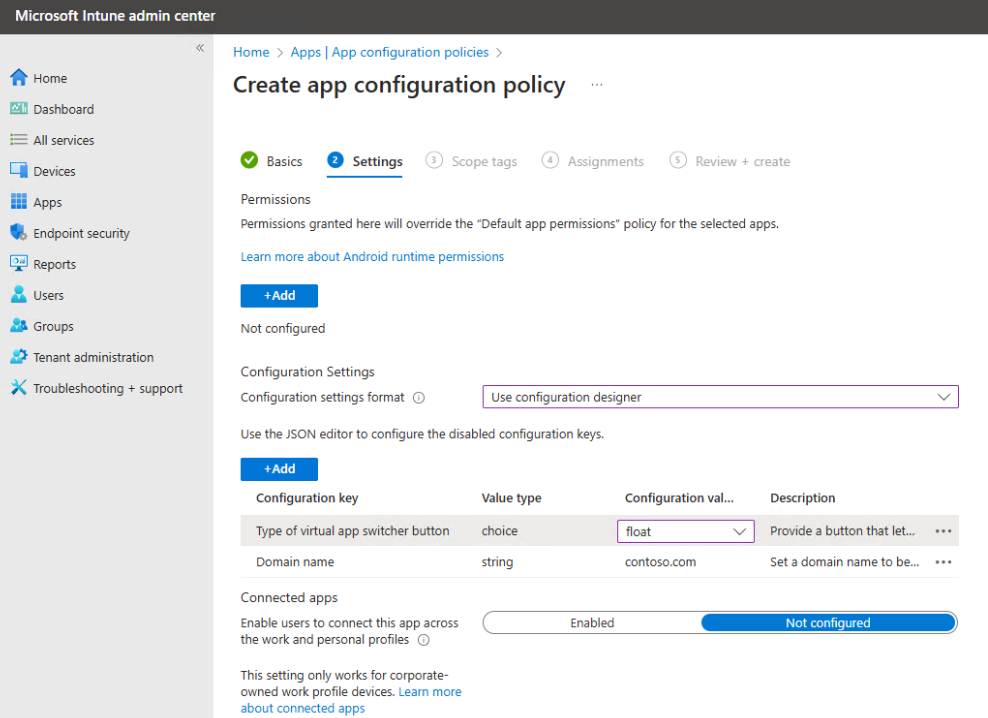Open Learn more about connected apps link
The height and width of the screenshot is (718, 988).
[351, 700]
